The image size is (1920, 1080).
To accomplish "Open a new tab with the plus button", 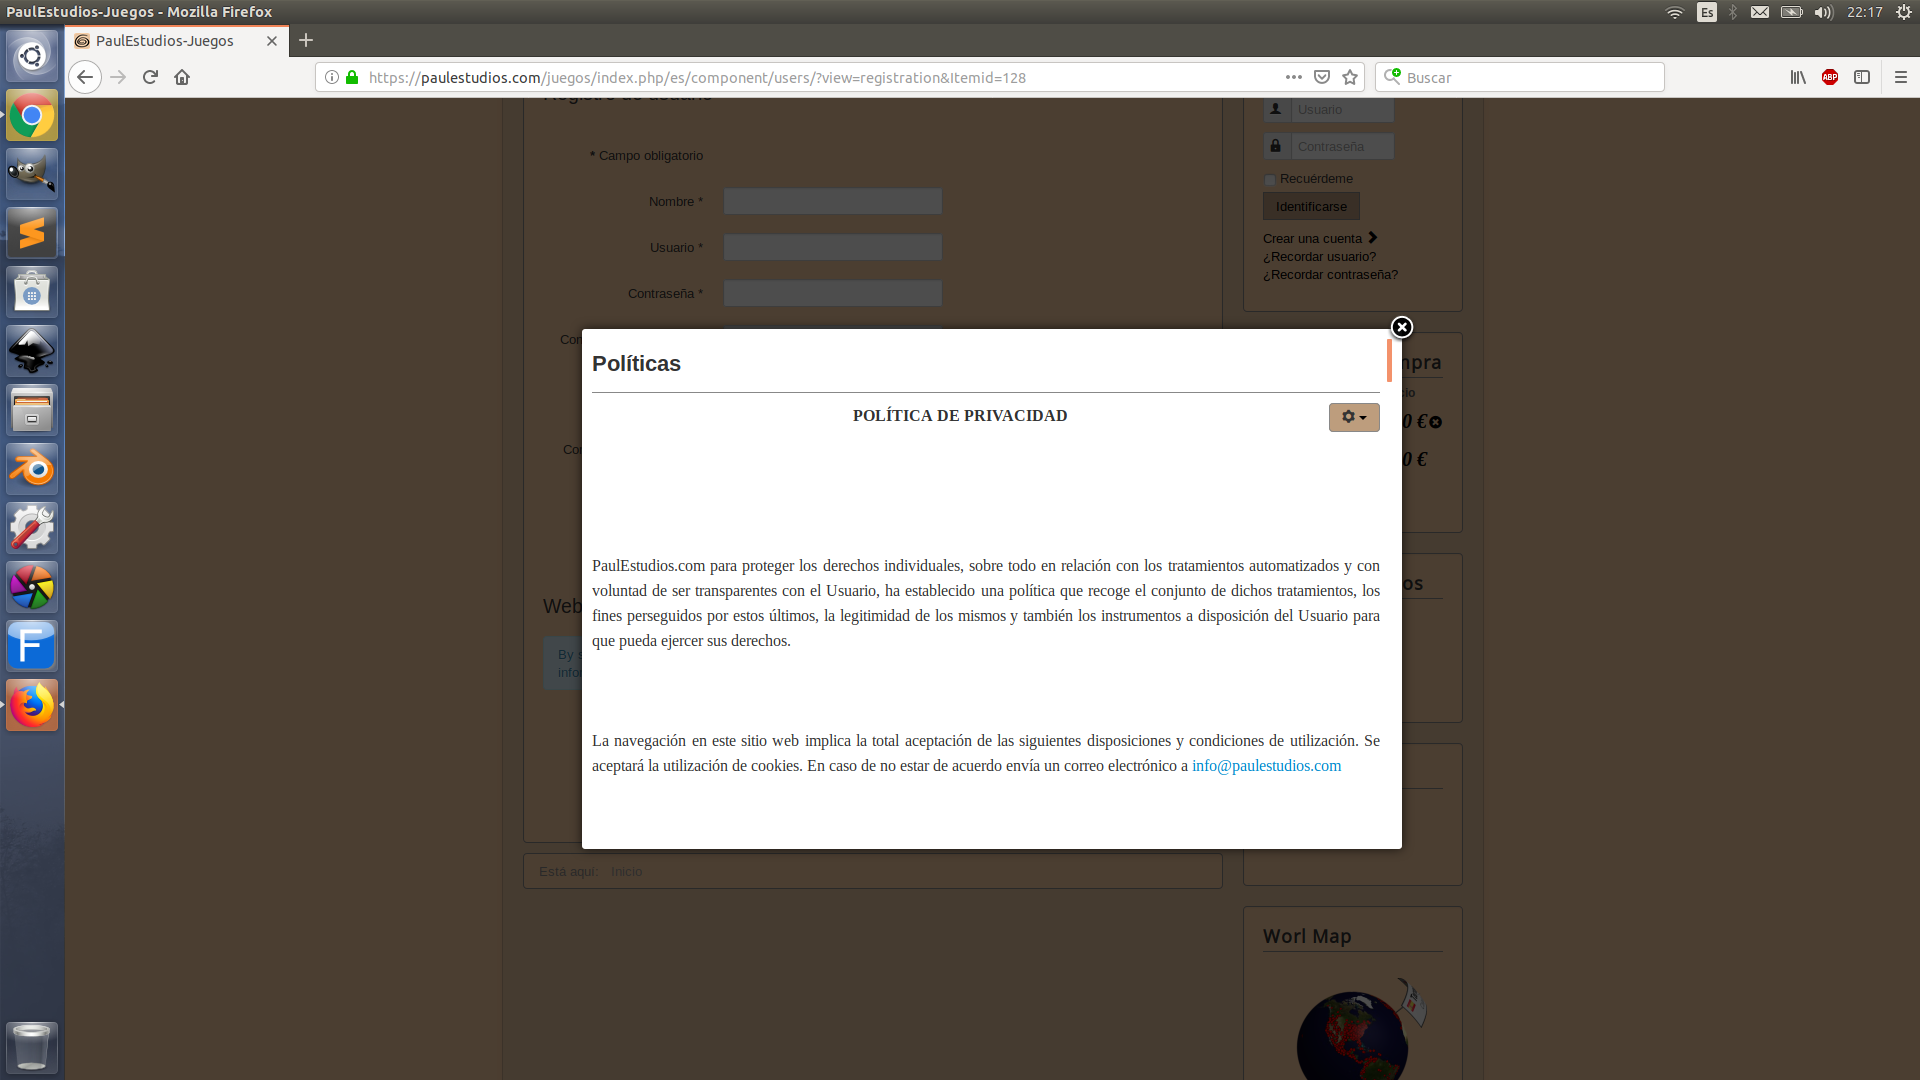I will 306,40.
